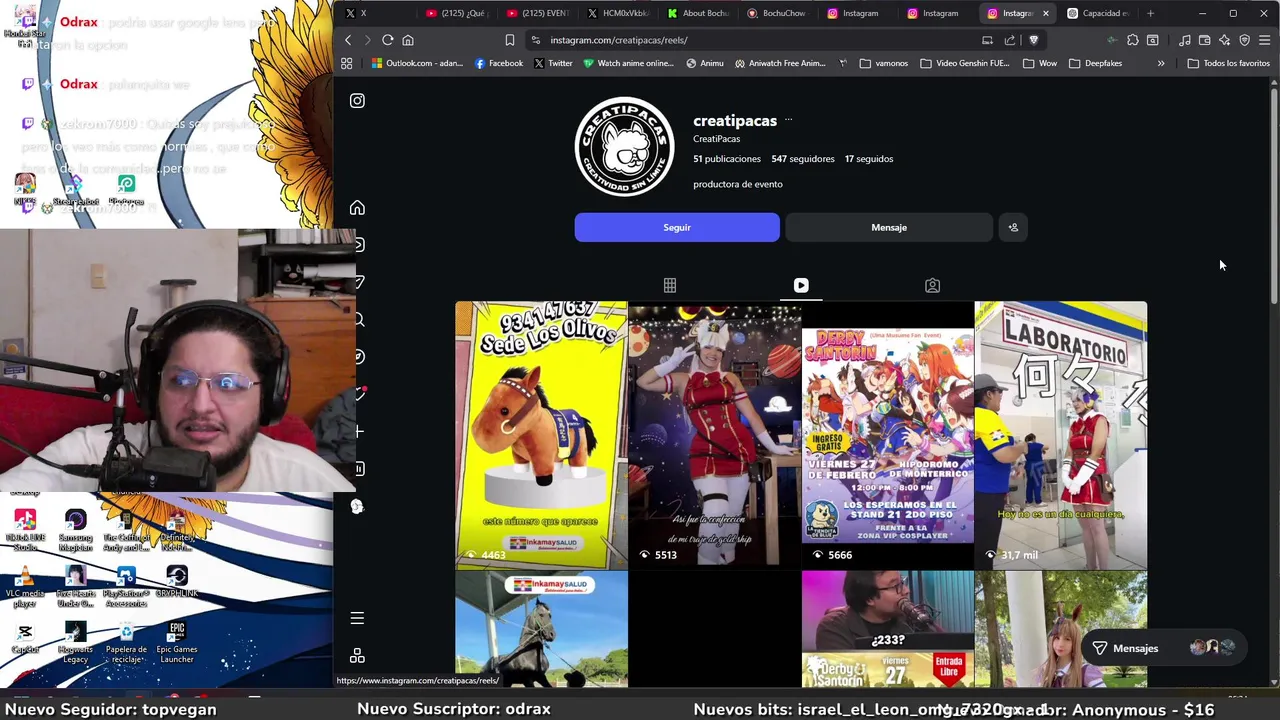The height and width of the screenshot is (720, 1280).
Task: Open the red costume reel with 5513 views
Action: [x=714, y=435]
